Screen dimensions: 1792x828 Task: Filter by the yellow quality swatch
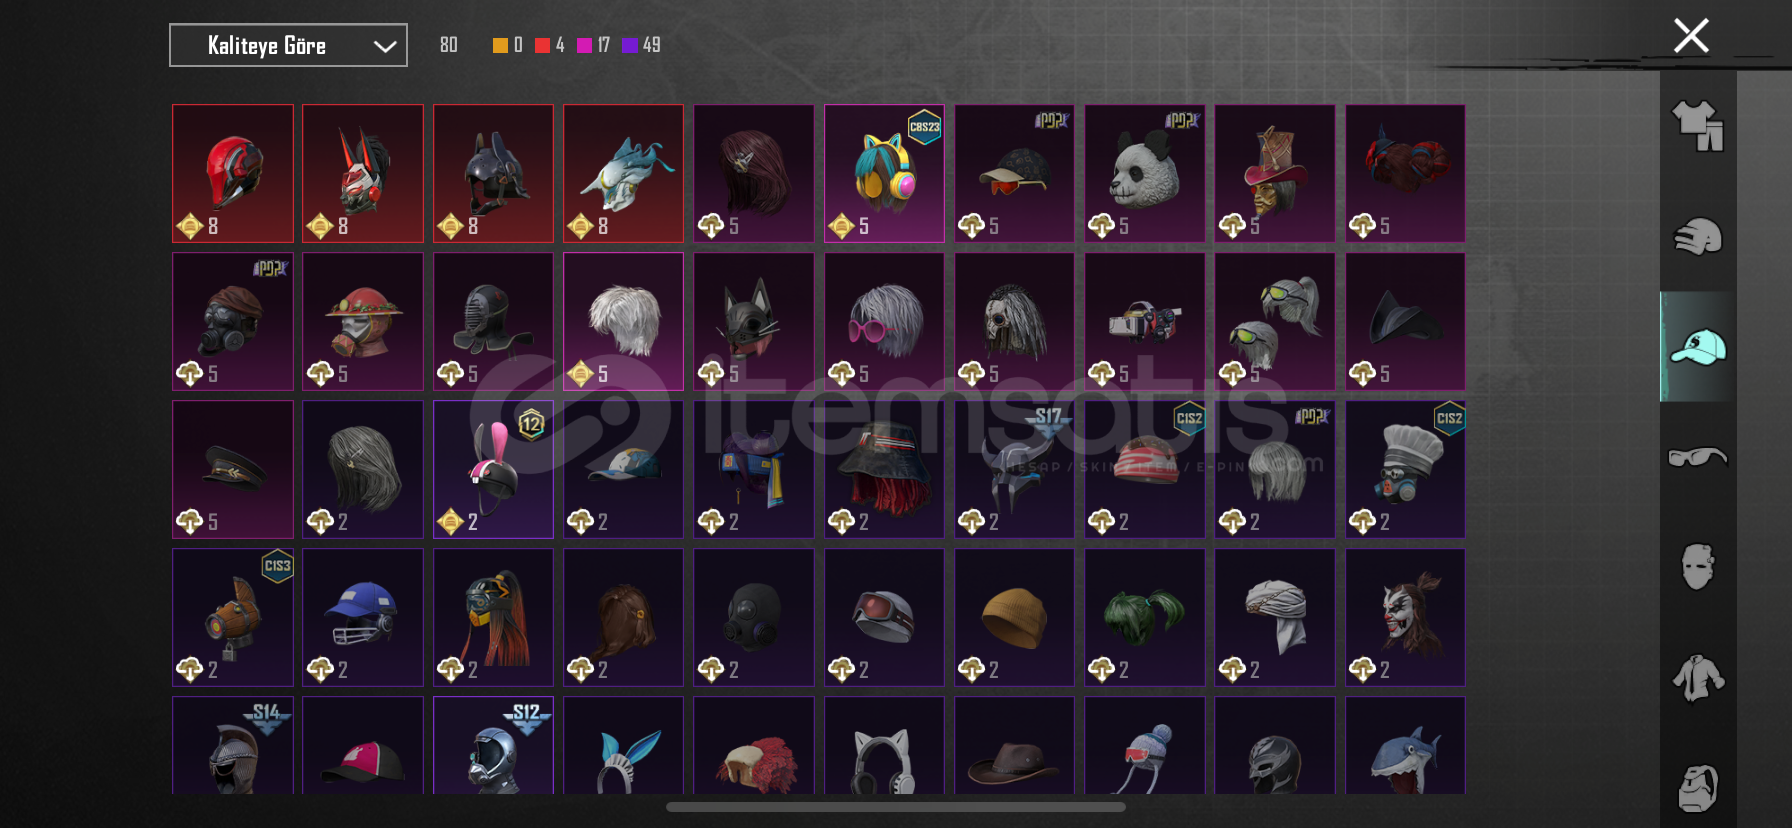click(500, 45)
